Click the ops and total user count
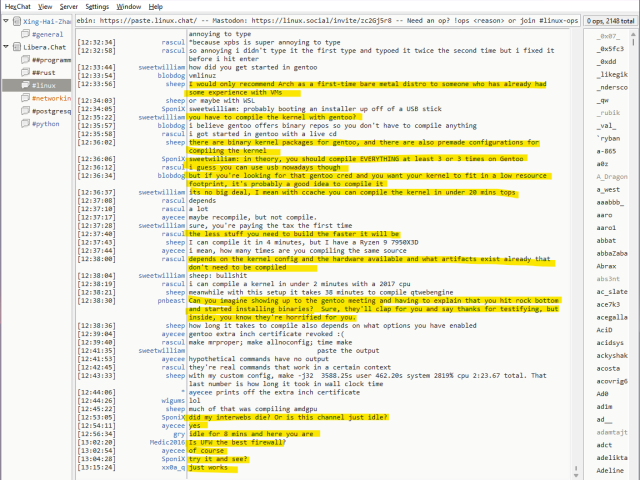This screenshot has width=640, height=480. [x=608, y=20]
